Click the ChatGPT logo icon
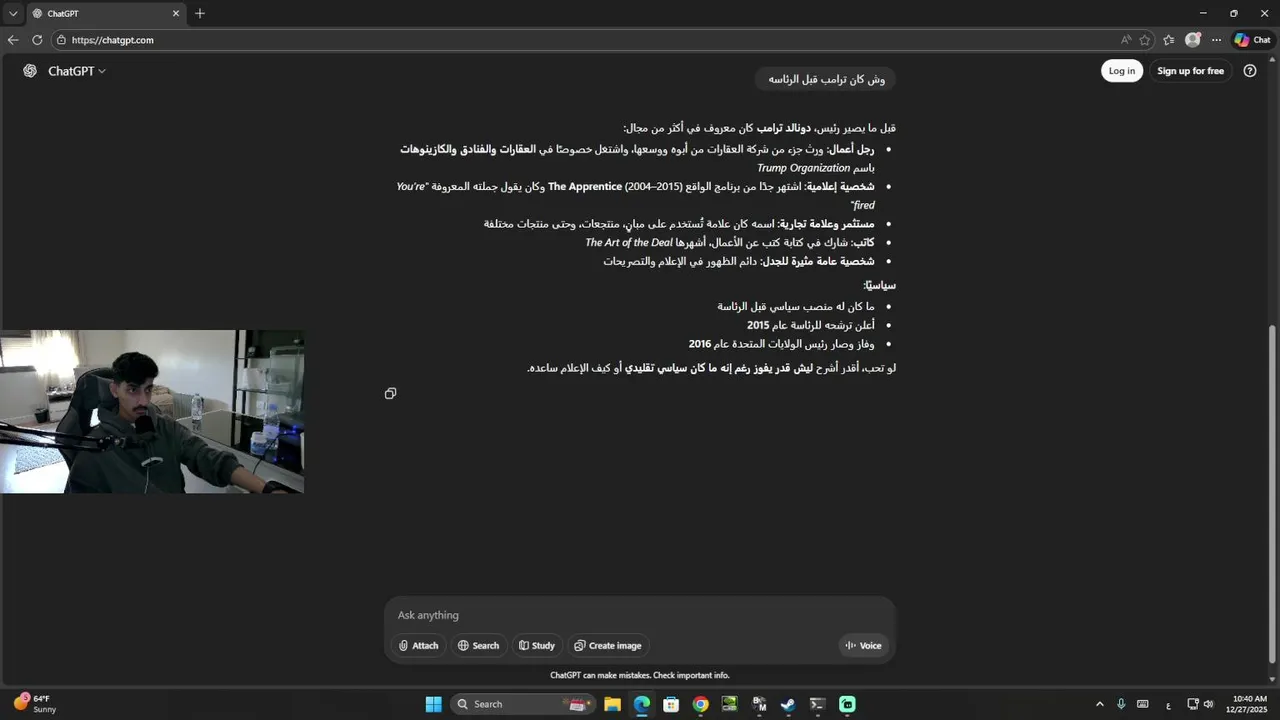The image size is (1280, 720). point(30,71)
